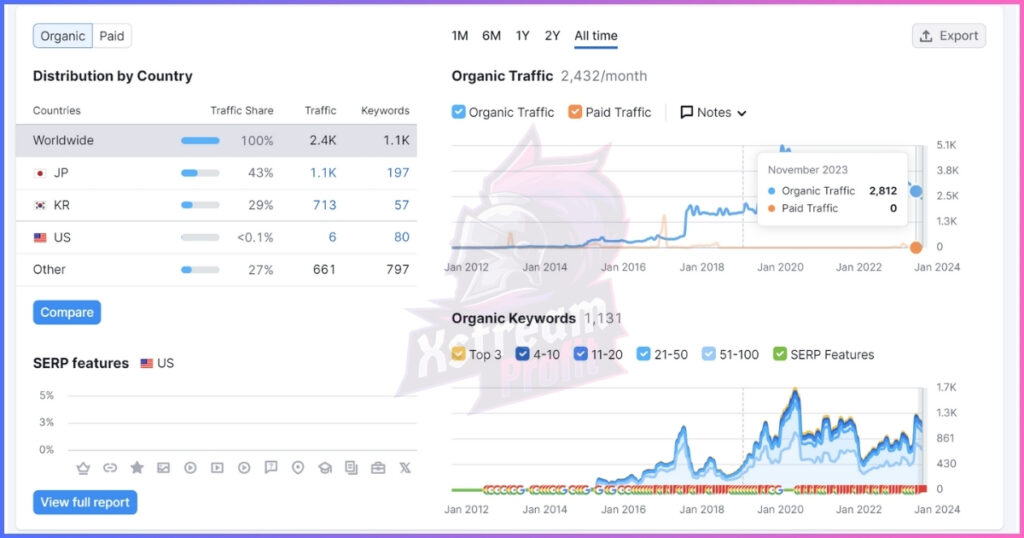The width and height of the screenshot is (1024, 538).
Task: Select the 1Y time range
Action: coord(522,36)
